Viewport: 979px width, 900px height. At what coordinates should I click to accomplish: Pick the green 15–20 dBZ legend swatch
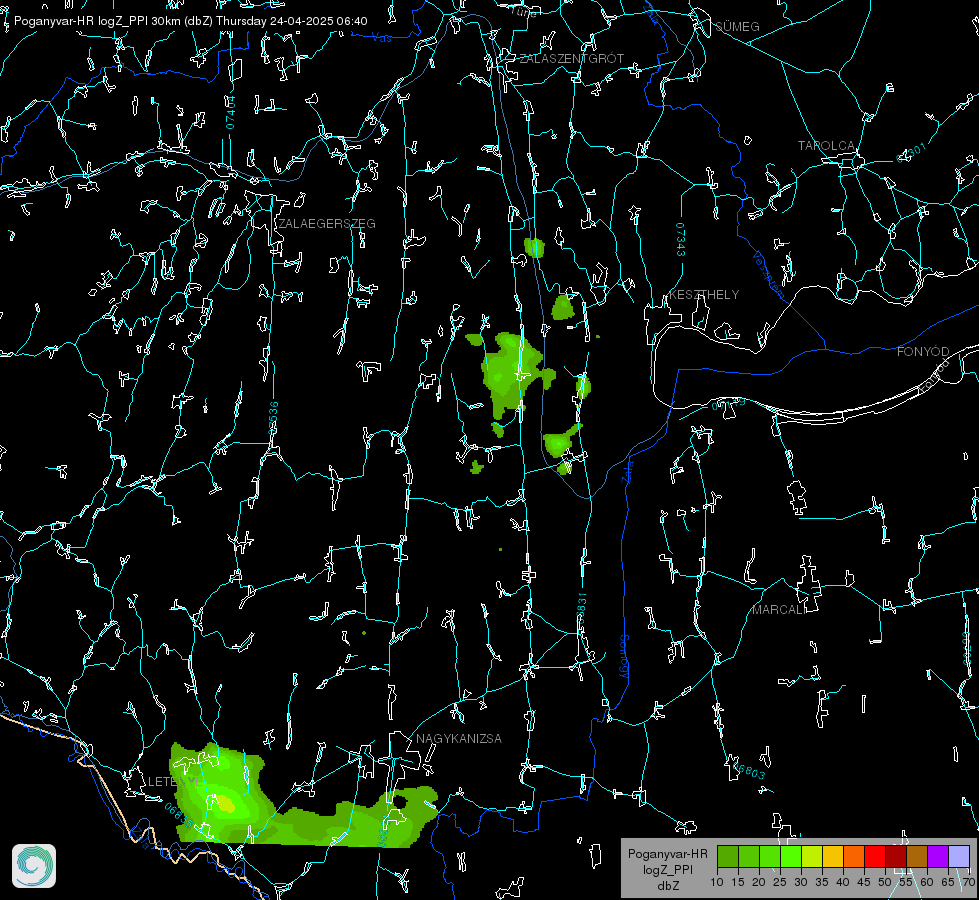pos(749,856)
